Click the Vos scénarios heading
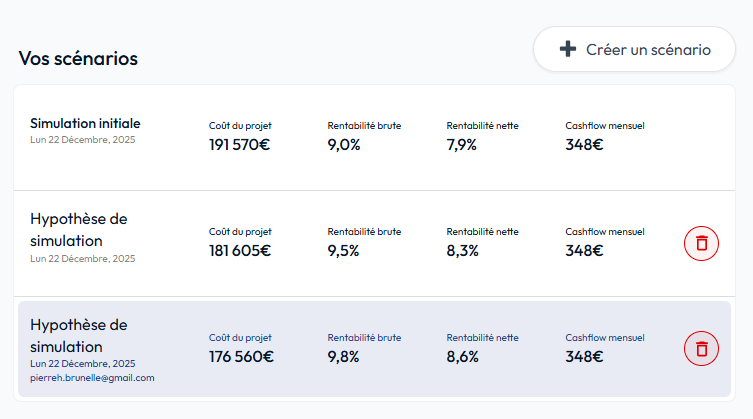Viewport: 753px width, 419px height. point(78,58)
